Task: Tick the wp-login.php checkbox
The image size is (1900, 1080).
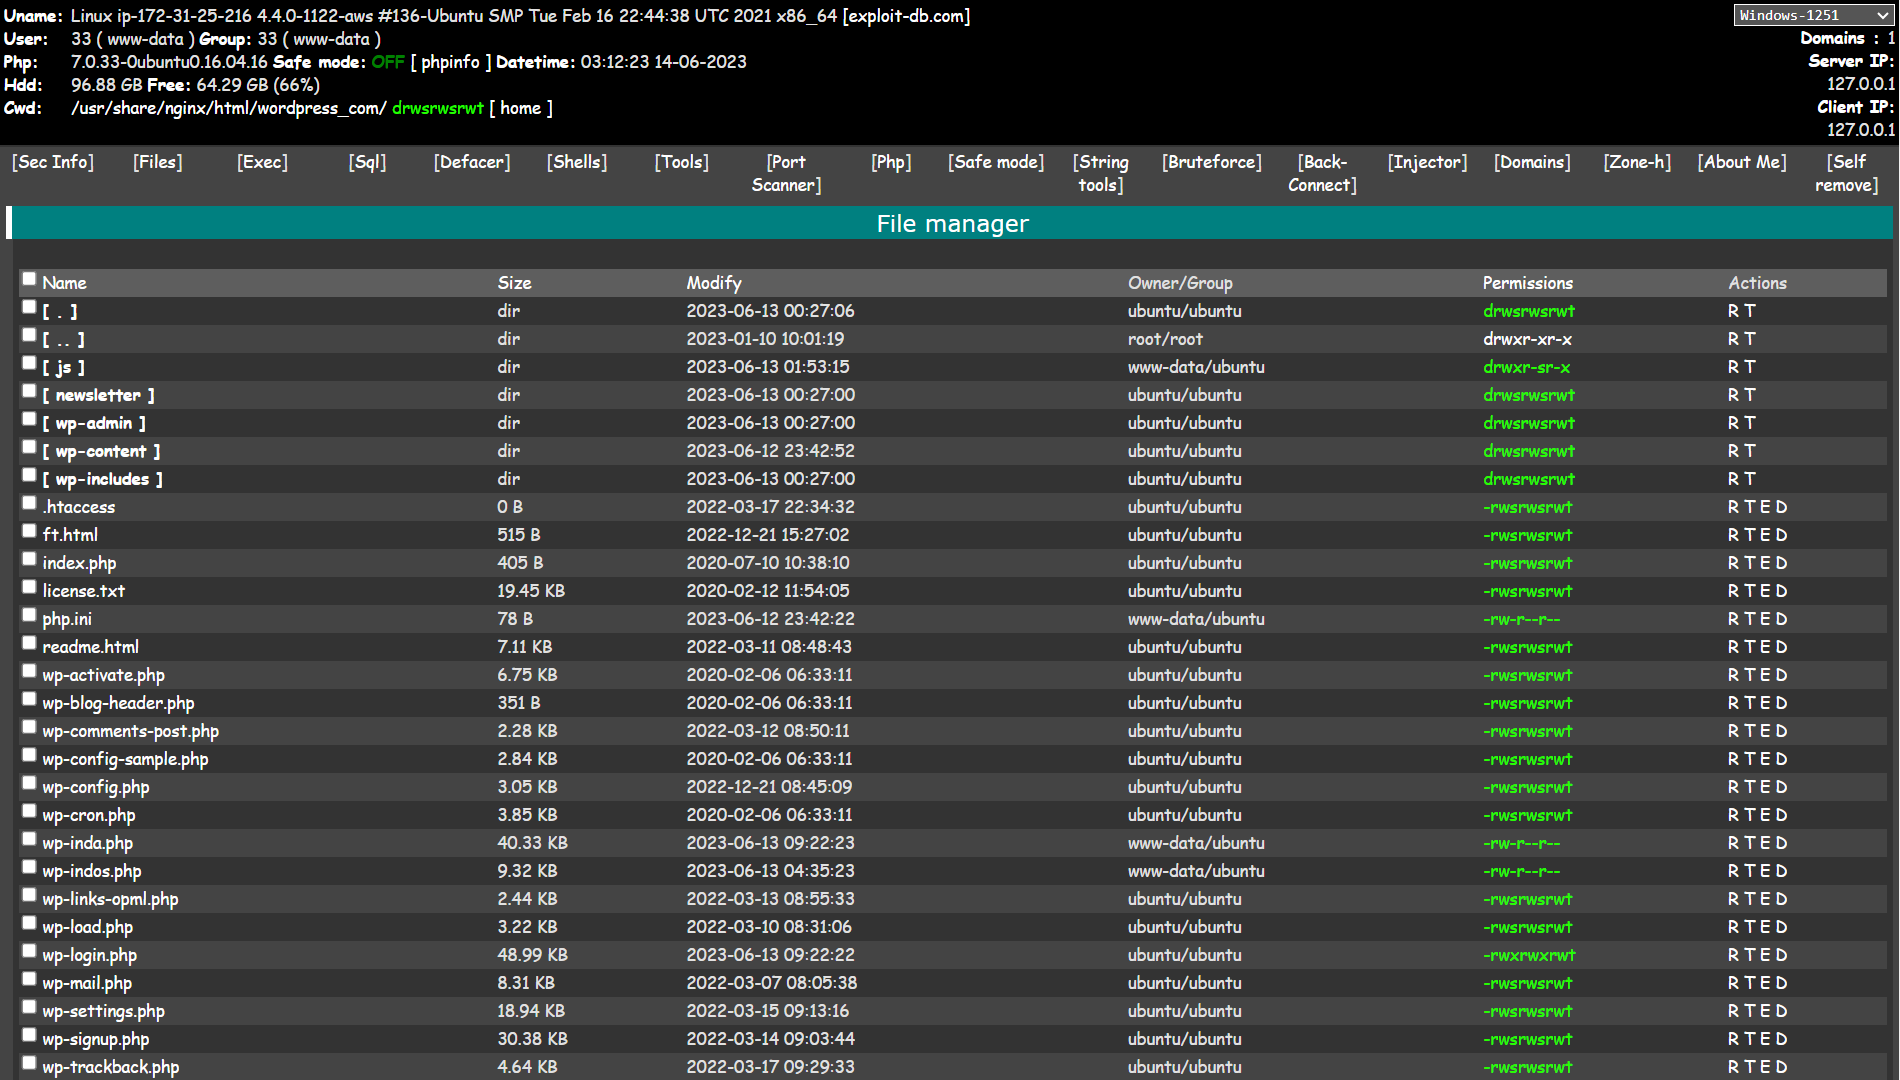Action: tap(29, 952)
